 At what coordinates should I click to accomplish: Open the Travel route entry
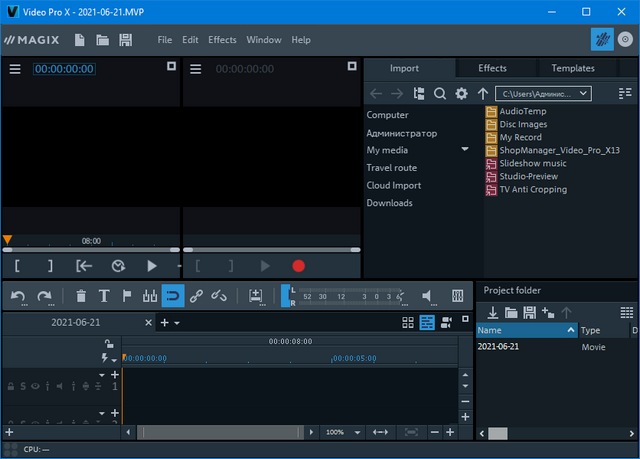click(x=391, y=168)
